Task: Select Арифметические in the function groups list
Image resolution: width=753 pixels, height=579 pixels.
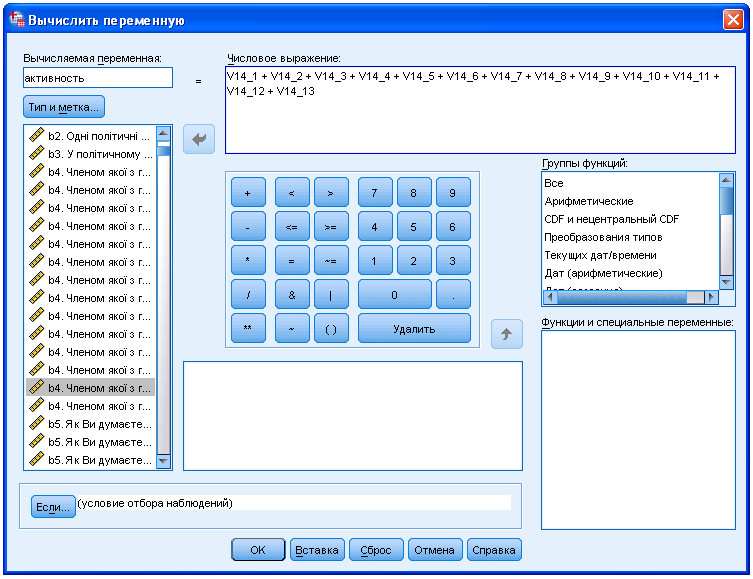Action: click(x=588, y=201)
